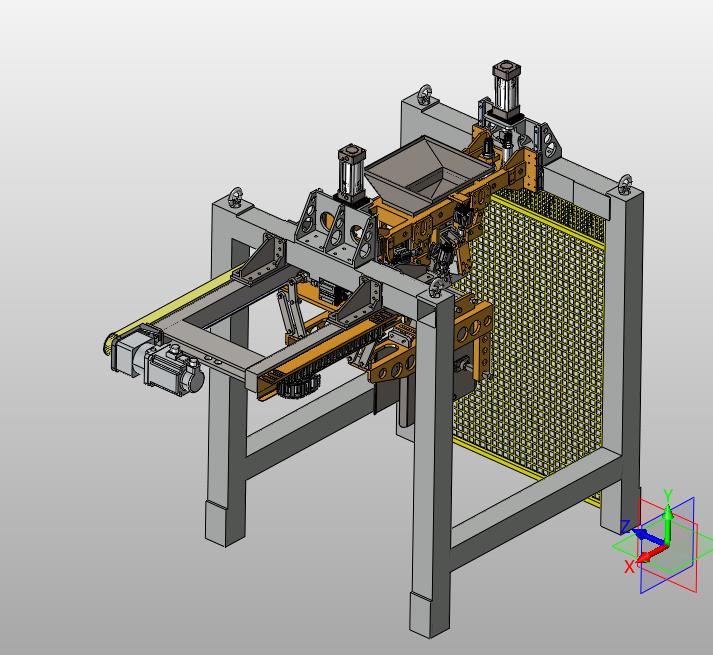Select the short pneumatic cylinder beside the hopper
Screen dimensions: 713x655
tap(351, 172)
